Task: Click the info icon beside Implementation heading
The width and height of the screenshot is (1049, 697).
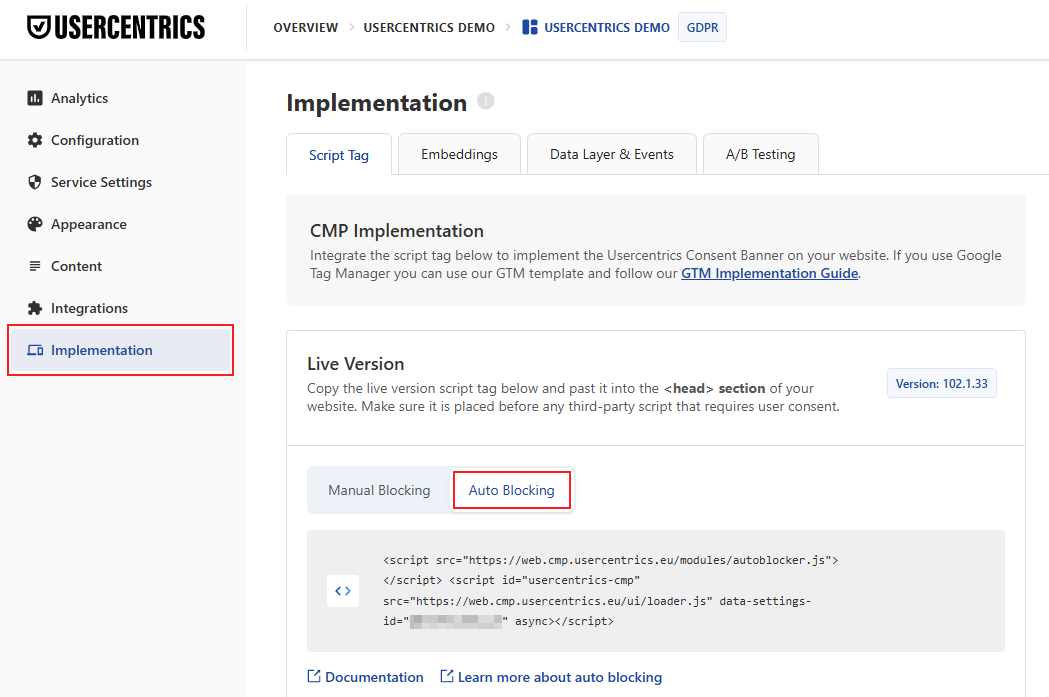Action: (x=486, y=101)
